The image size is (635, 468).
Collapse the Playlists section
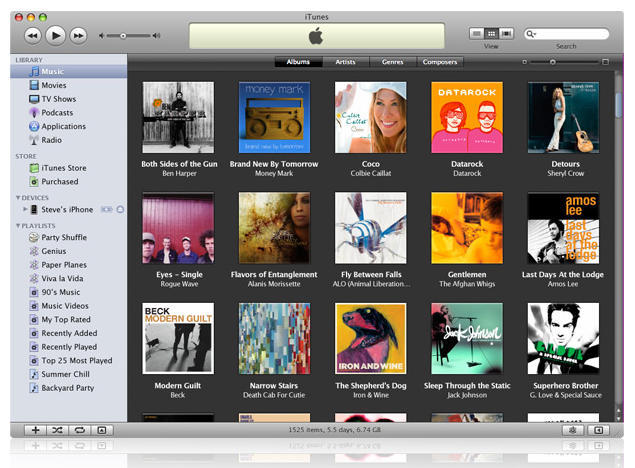click(18, 226)
